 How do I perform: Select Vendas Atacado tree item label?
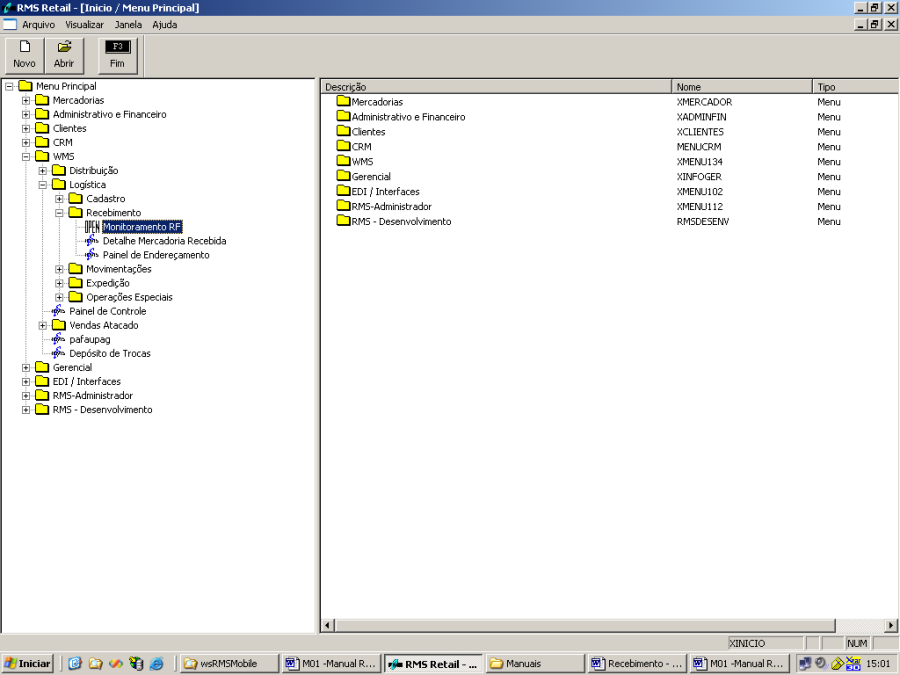pyautogui.click(x=104, y=325)
